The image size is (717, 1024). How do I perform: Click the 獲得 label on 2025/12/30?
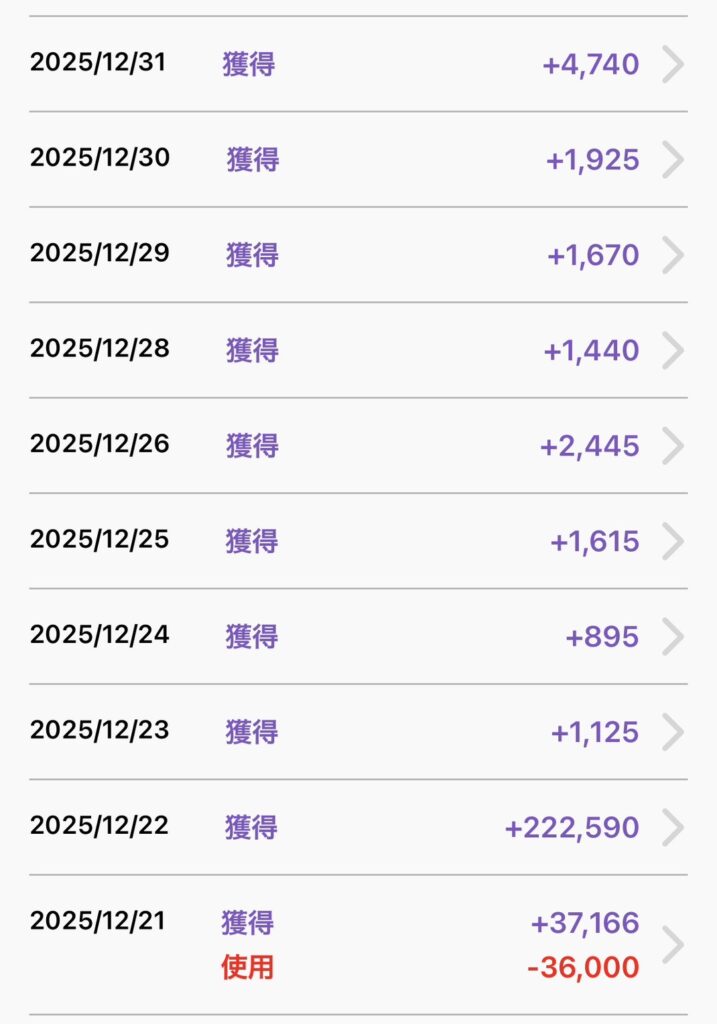click(x=252, y=160)
